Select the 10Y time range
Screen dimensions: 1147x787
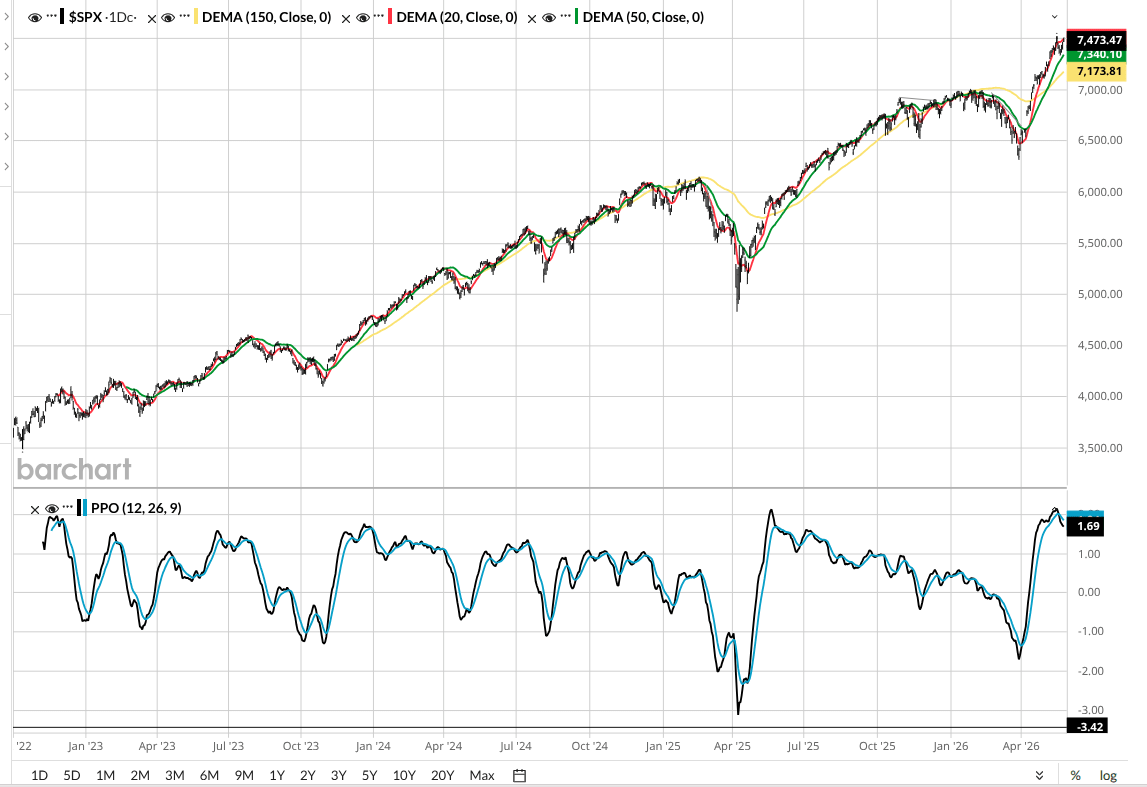tap(404, 775)
